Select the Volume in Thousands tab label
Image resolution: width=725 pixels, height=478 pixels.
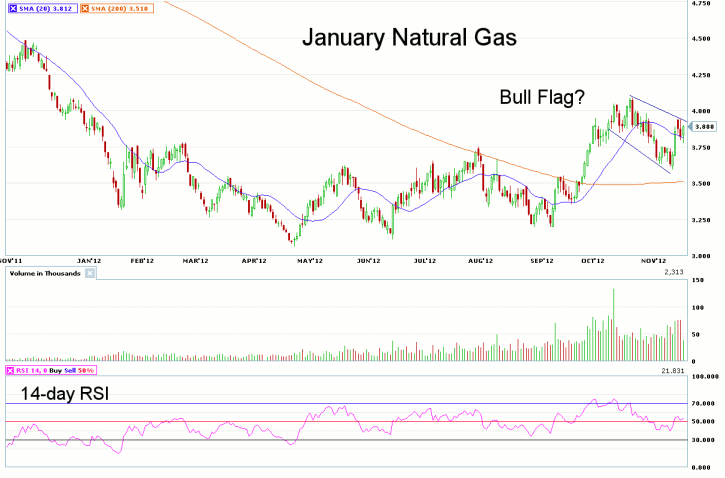(x=44, y=272)
